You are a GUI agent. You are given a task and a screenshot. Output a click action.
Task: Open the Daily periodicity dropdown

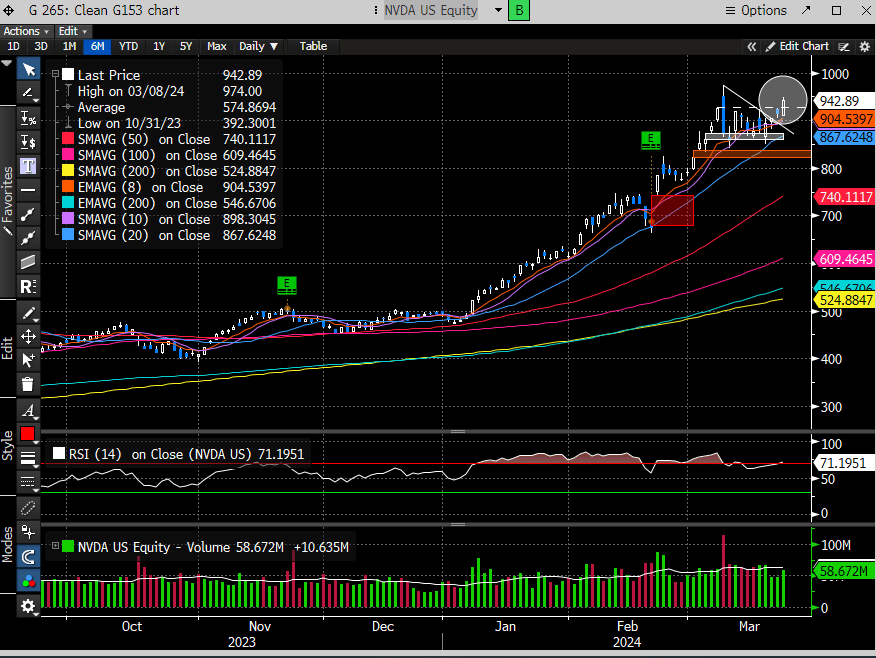tap(258, 46)
